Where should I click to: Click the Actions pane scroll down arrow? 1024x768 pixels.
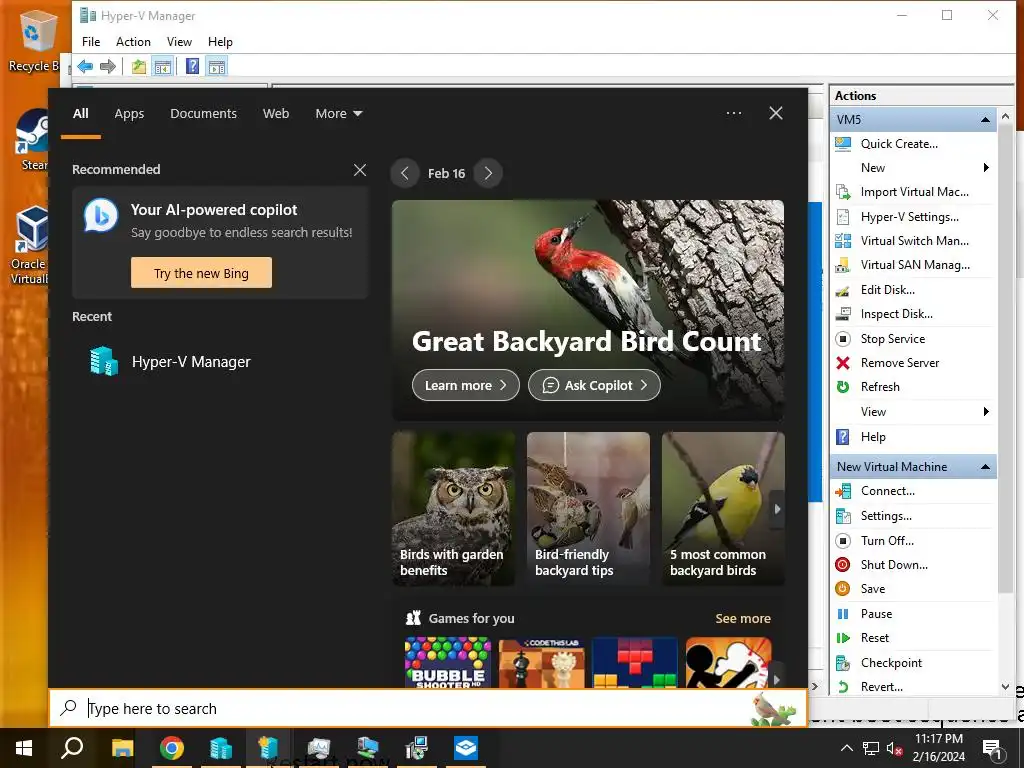(x=1006, y=687)
